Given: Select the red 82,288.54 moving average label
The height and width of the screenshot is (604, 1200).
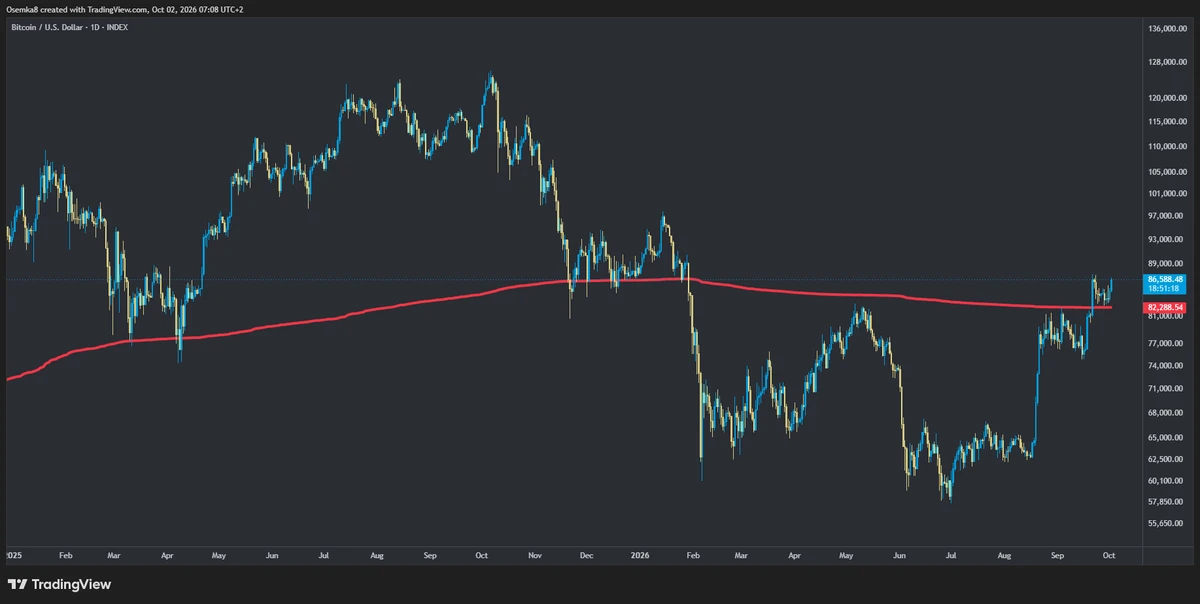Looking at the screenshot, I should (x=1167, y=308).
